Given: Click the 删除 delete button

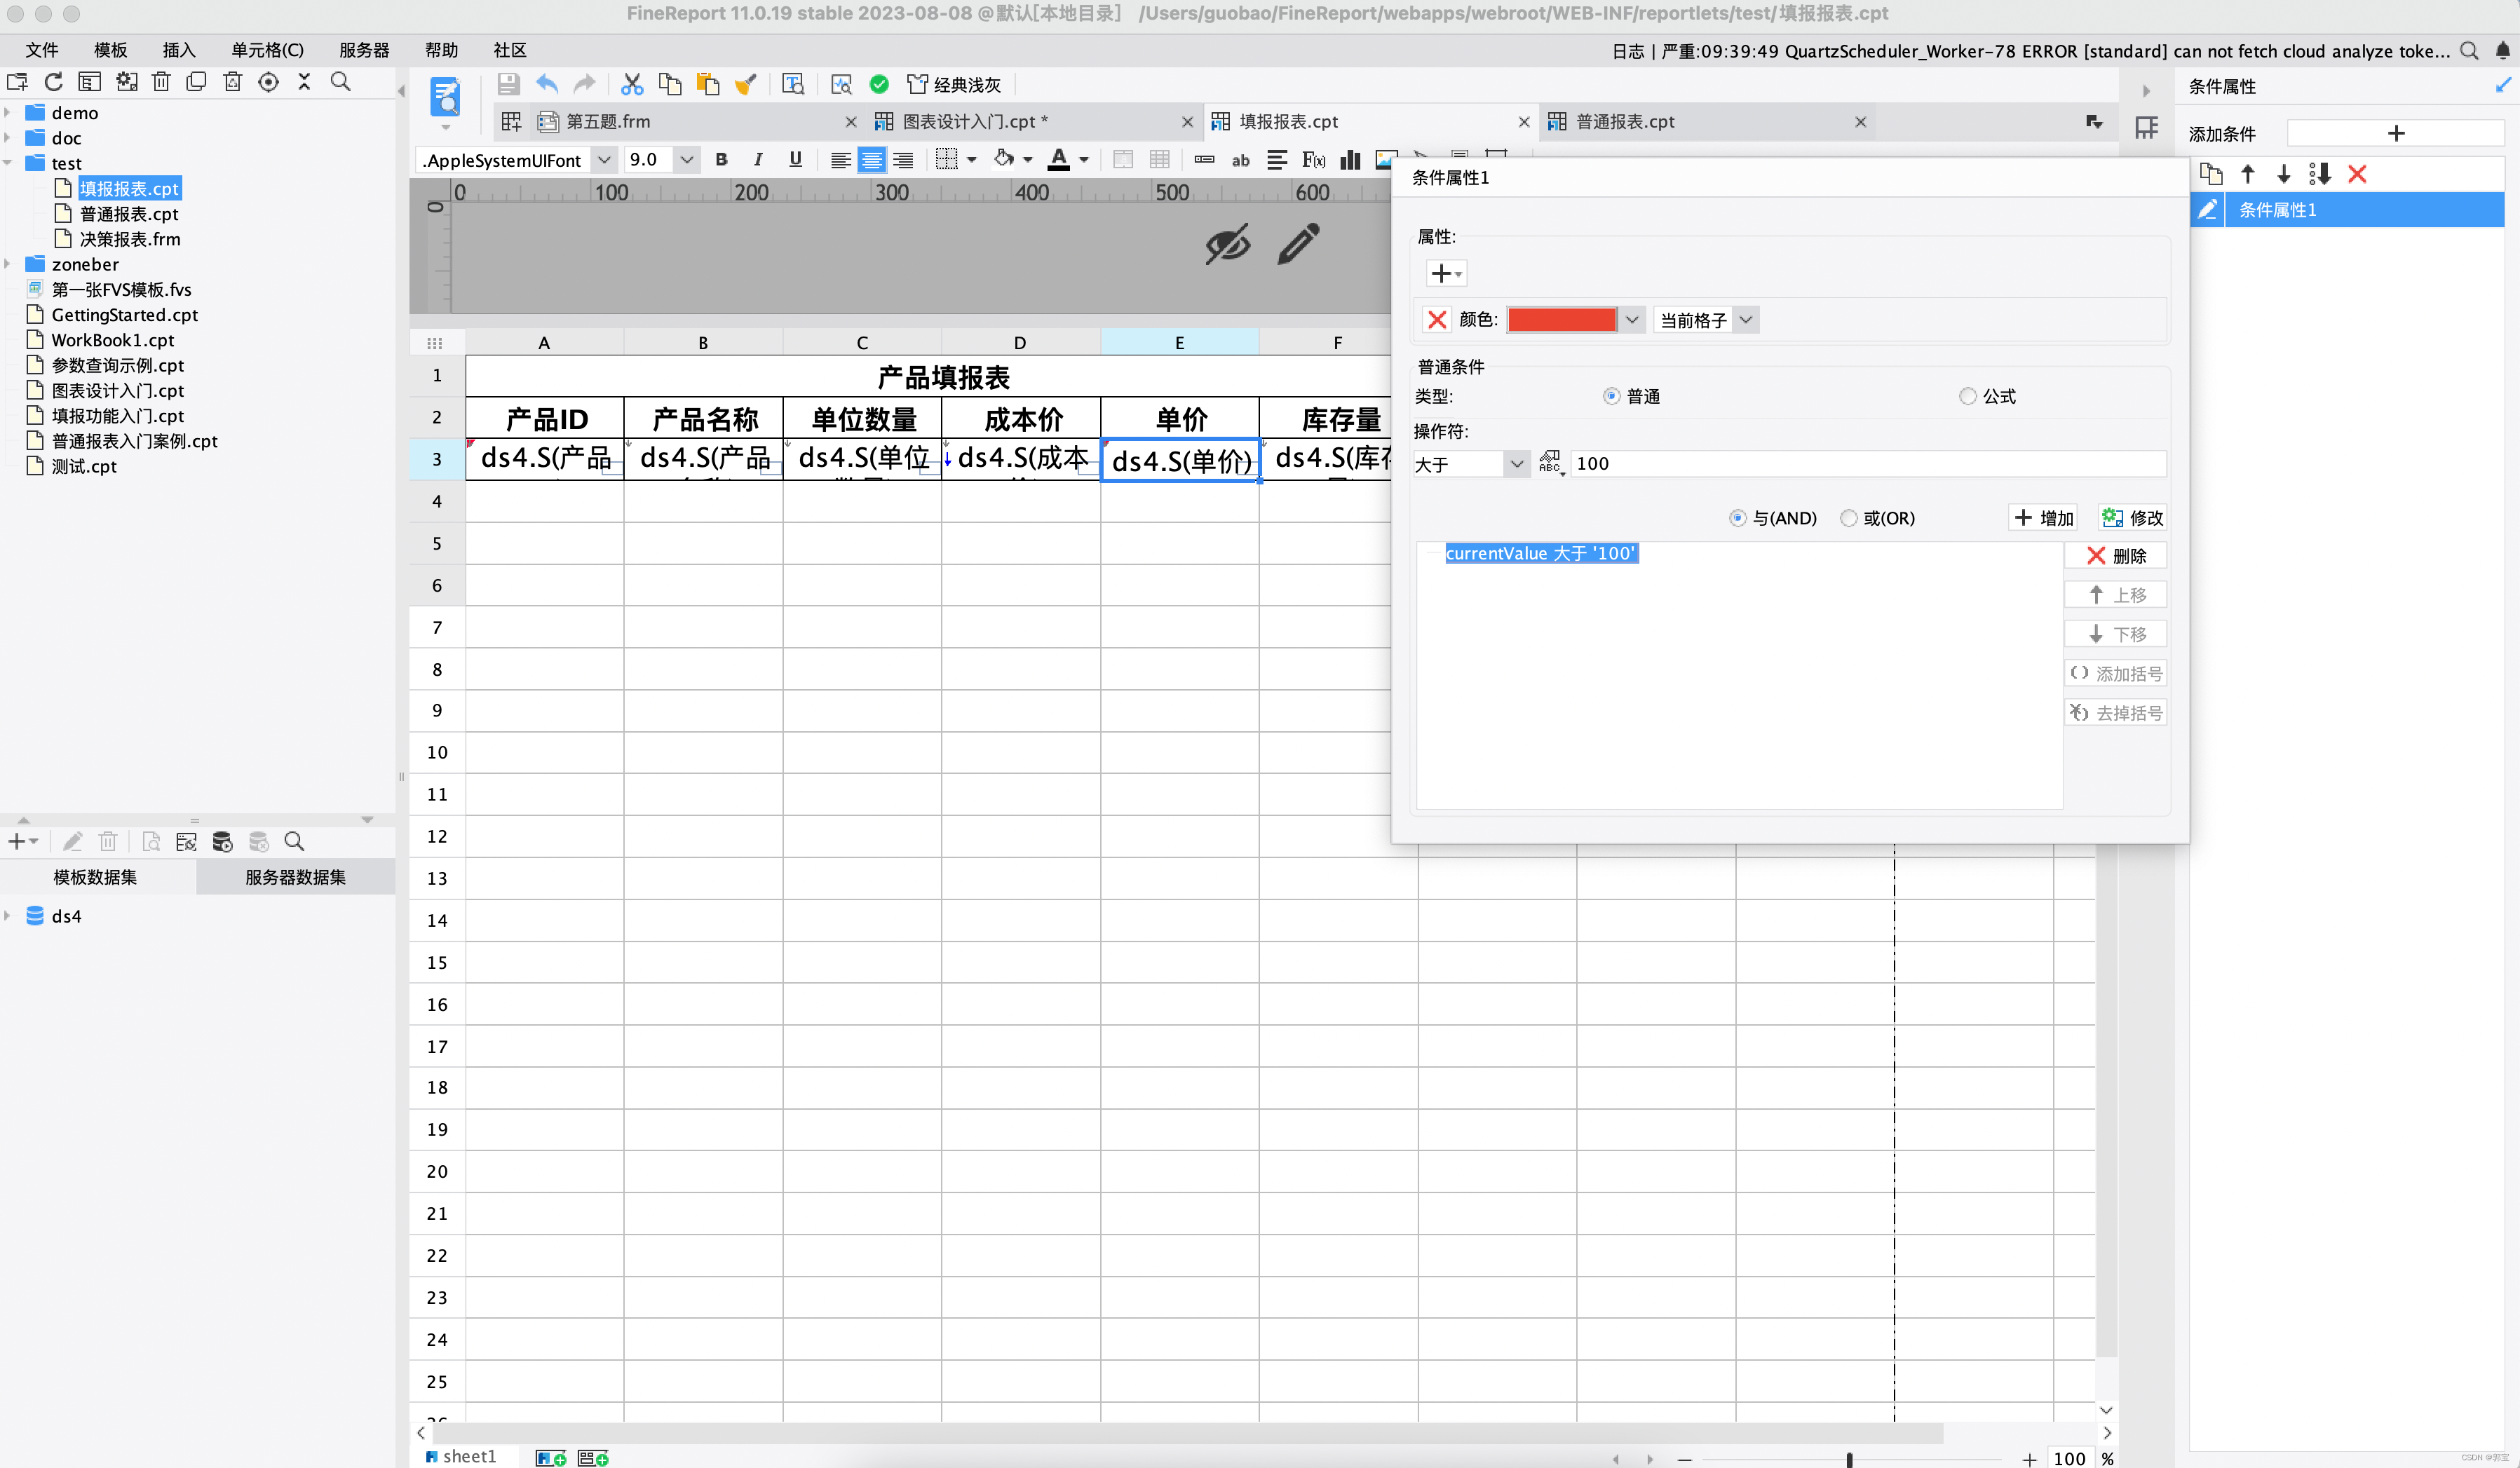Looking at the screenshot, I should point(2115,556).
